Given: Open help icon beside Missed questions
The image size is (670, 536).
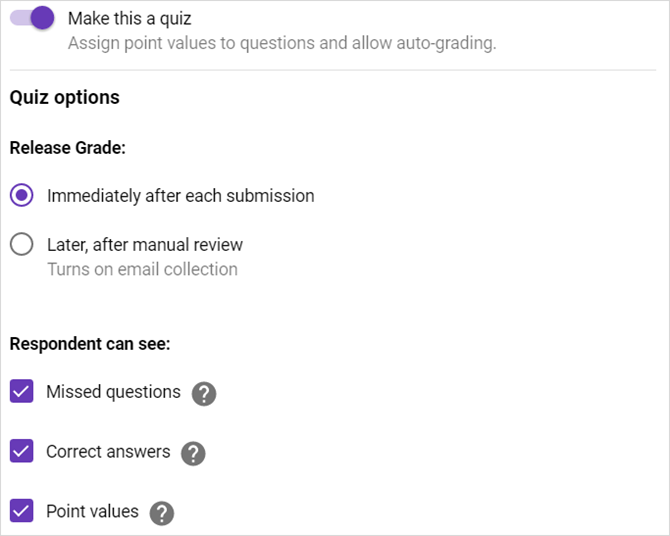Looking at the screenshot, I should coord(203,394).
